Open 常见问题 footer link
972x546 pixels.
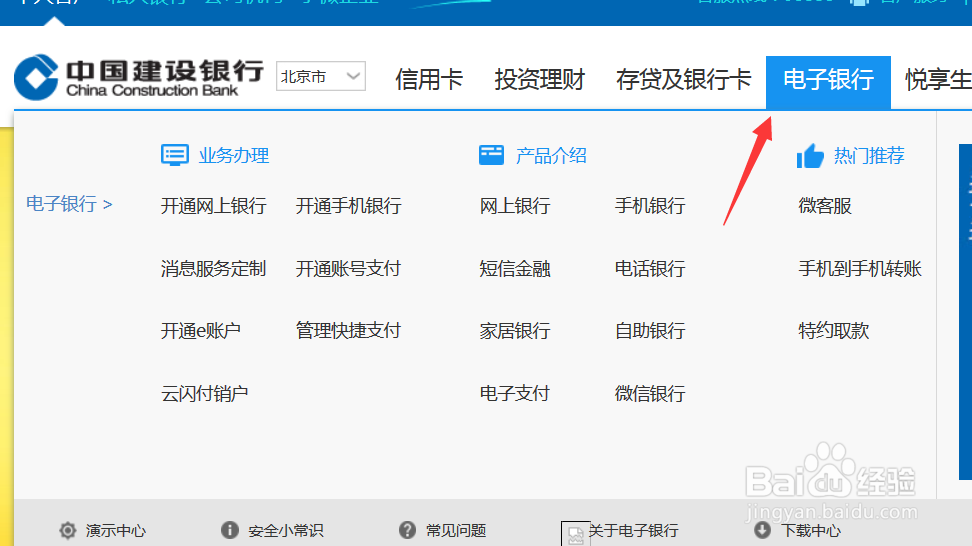click(x=456, y=531)
